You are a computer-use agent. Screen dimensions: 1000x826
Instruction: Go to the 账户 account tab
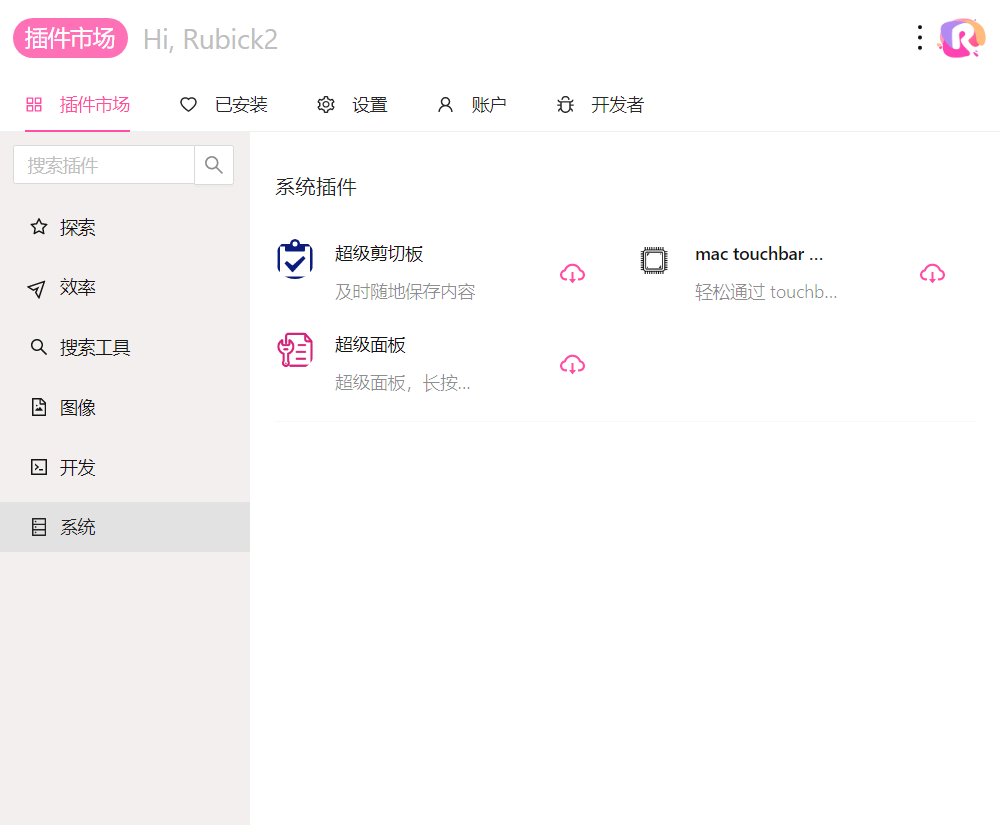click(472, 105)
